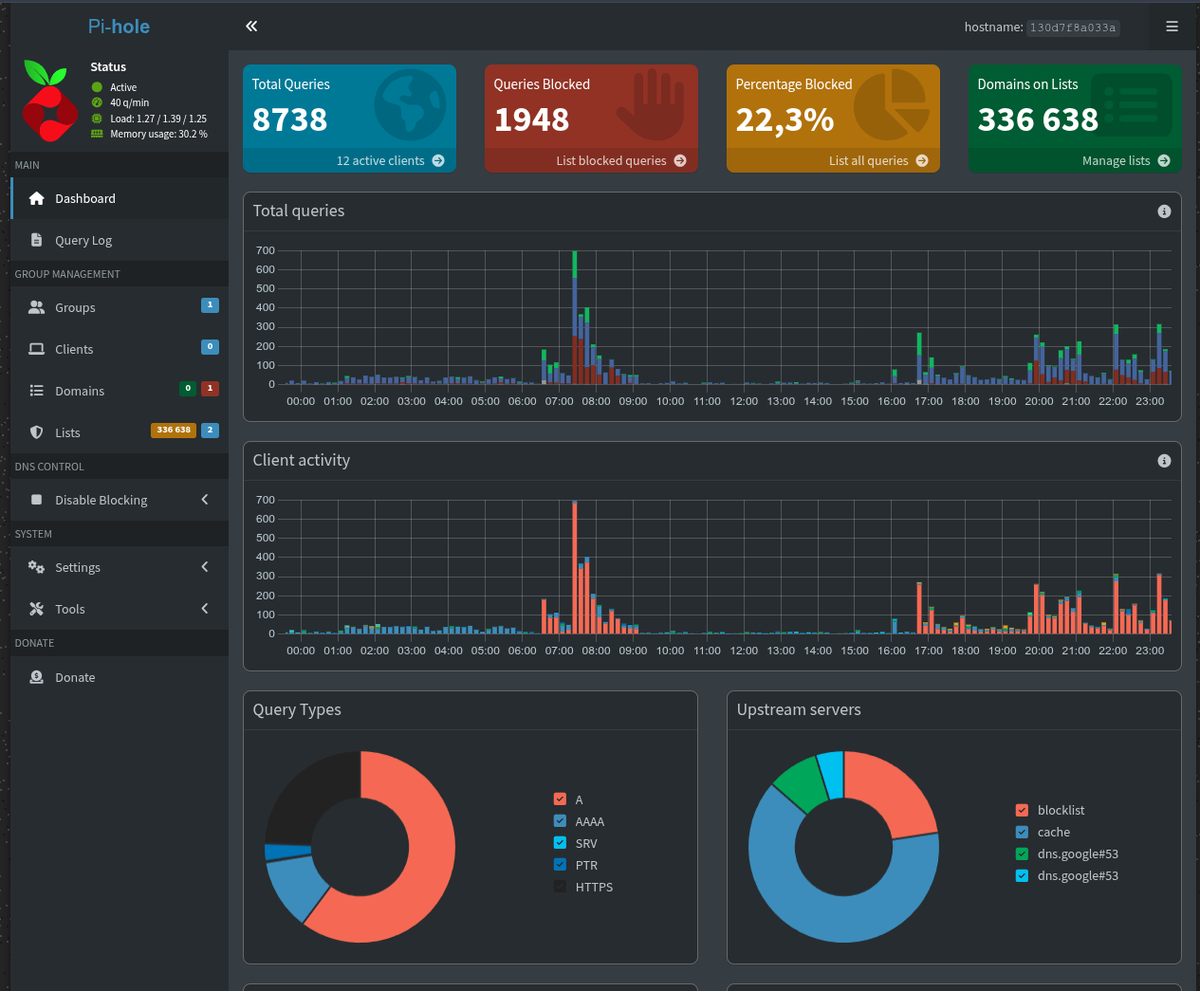Uncheck the blocklist legend checkbox

[1021, 810]
